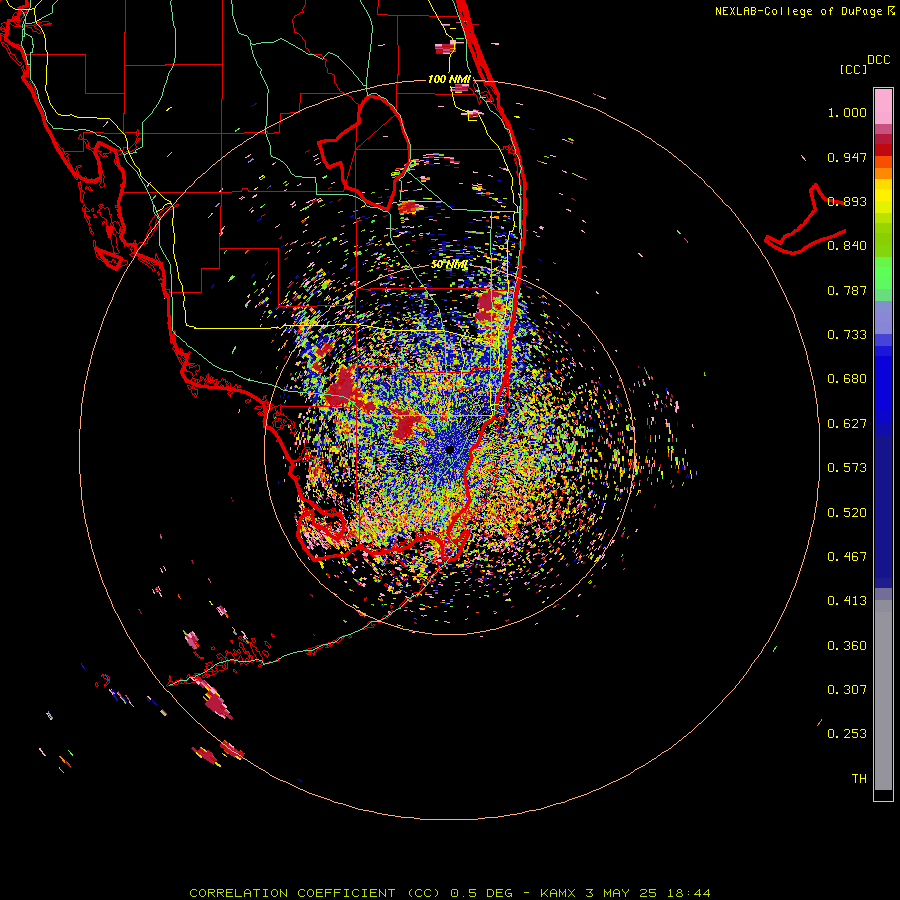This screenshot has width=900, height=900.
Task: Click the 0.467 scale value
Action: coord(847,557)
